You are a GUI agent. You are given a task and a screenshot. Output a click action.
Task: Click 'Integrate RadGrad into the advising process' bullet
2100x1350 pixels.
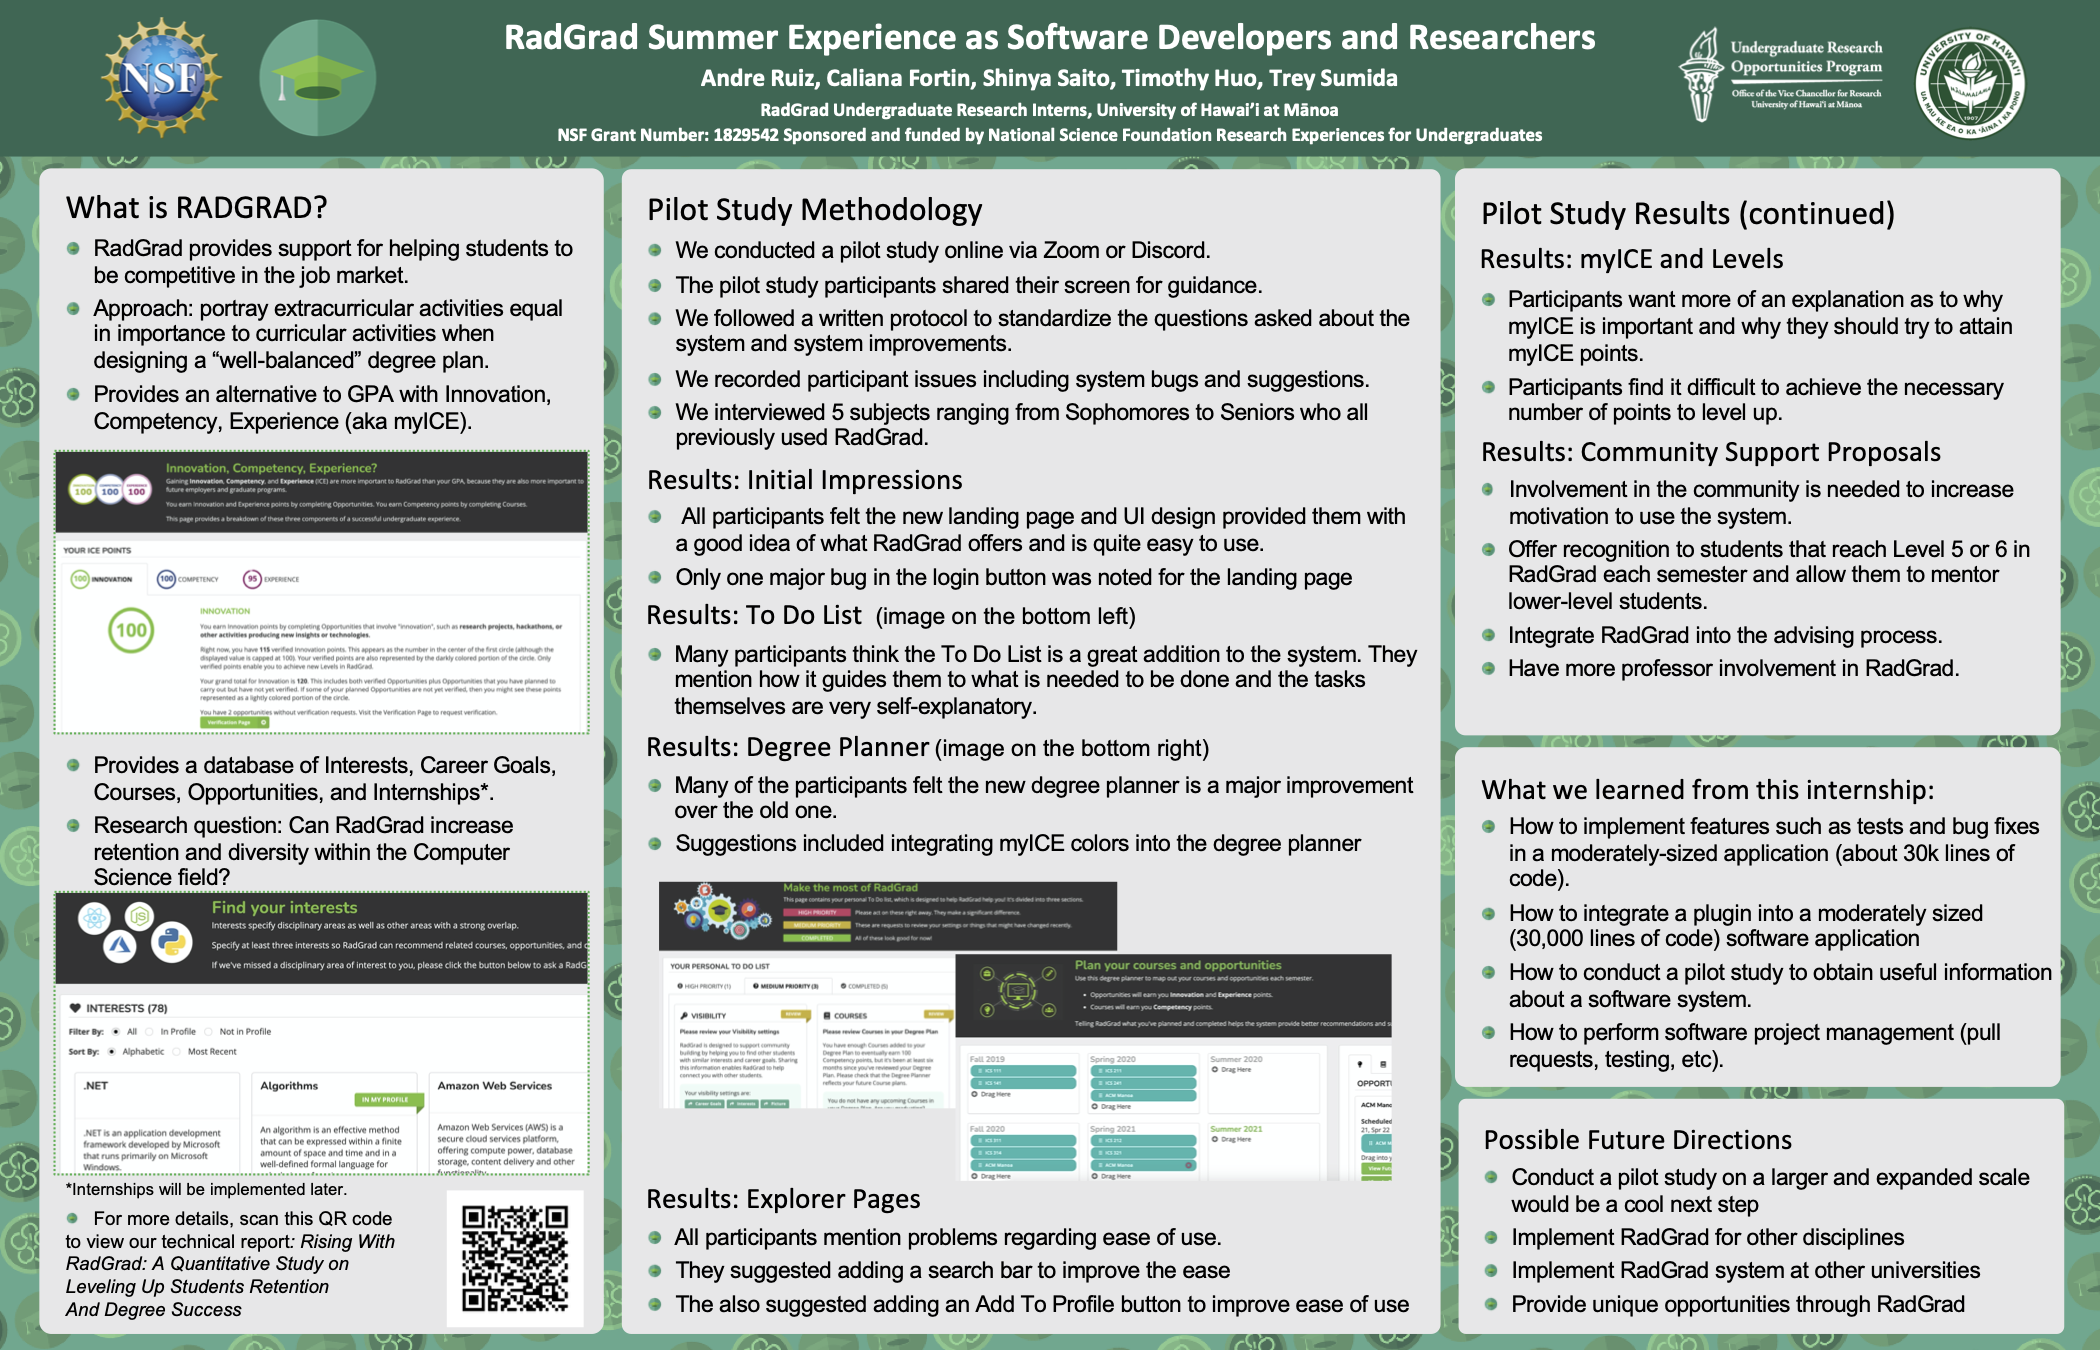(1725, 635)
